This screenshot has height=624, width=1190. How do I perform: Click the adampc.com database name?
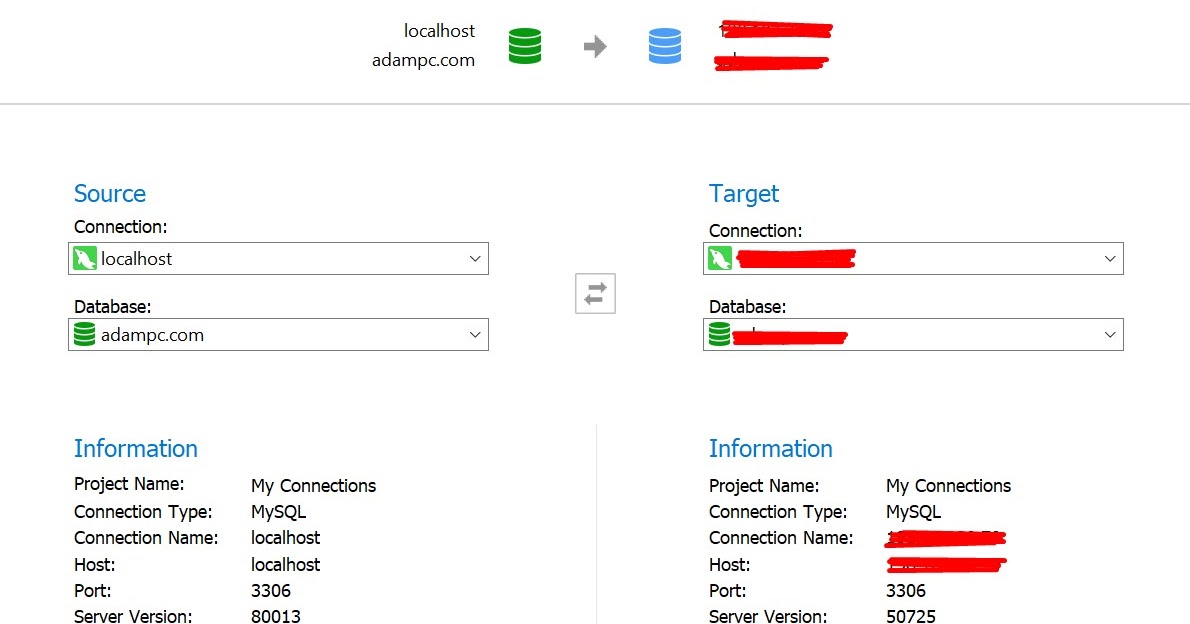point(151,335)
